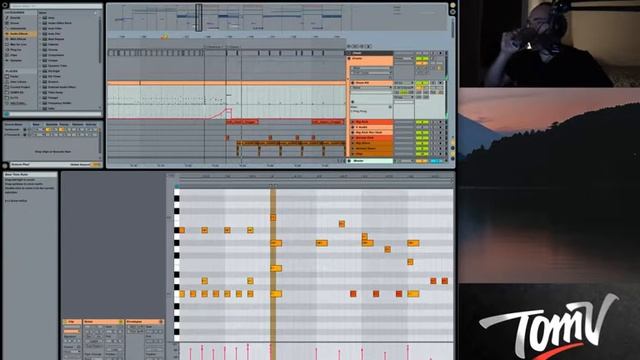The width and height of the screenshot is (640, 360).
Task: Select the Frequency Shifter device
Action: (x=60, y=103)
